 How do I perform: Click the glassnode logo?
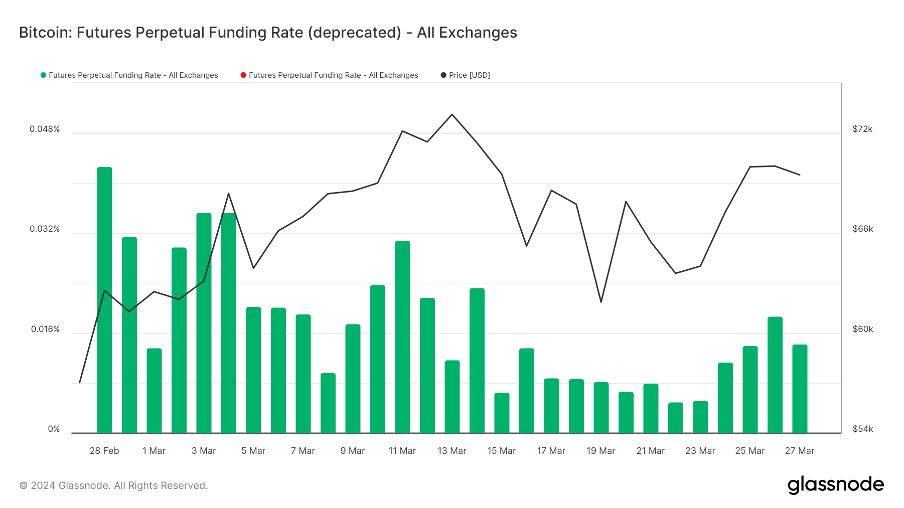click(835, 485)
